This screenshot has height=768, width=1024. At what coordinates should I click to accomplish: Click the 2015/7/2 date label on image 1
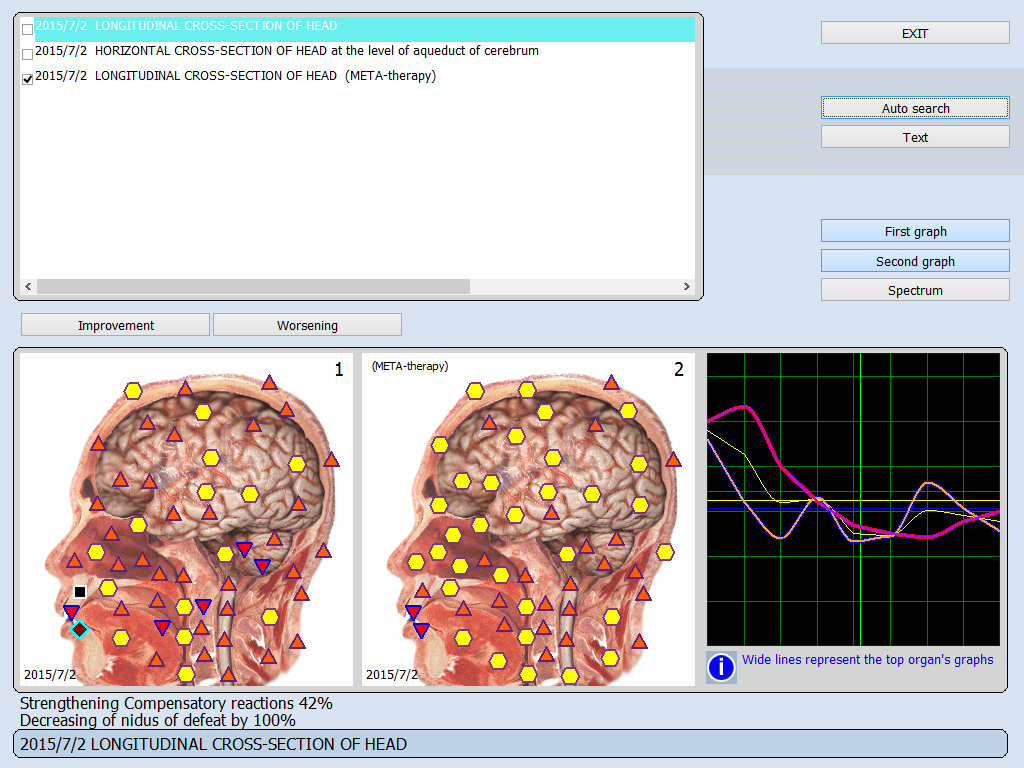[x=50, y=675]
